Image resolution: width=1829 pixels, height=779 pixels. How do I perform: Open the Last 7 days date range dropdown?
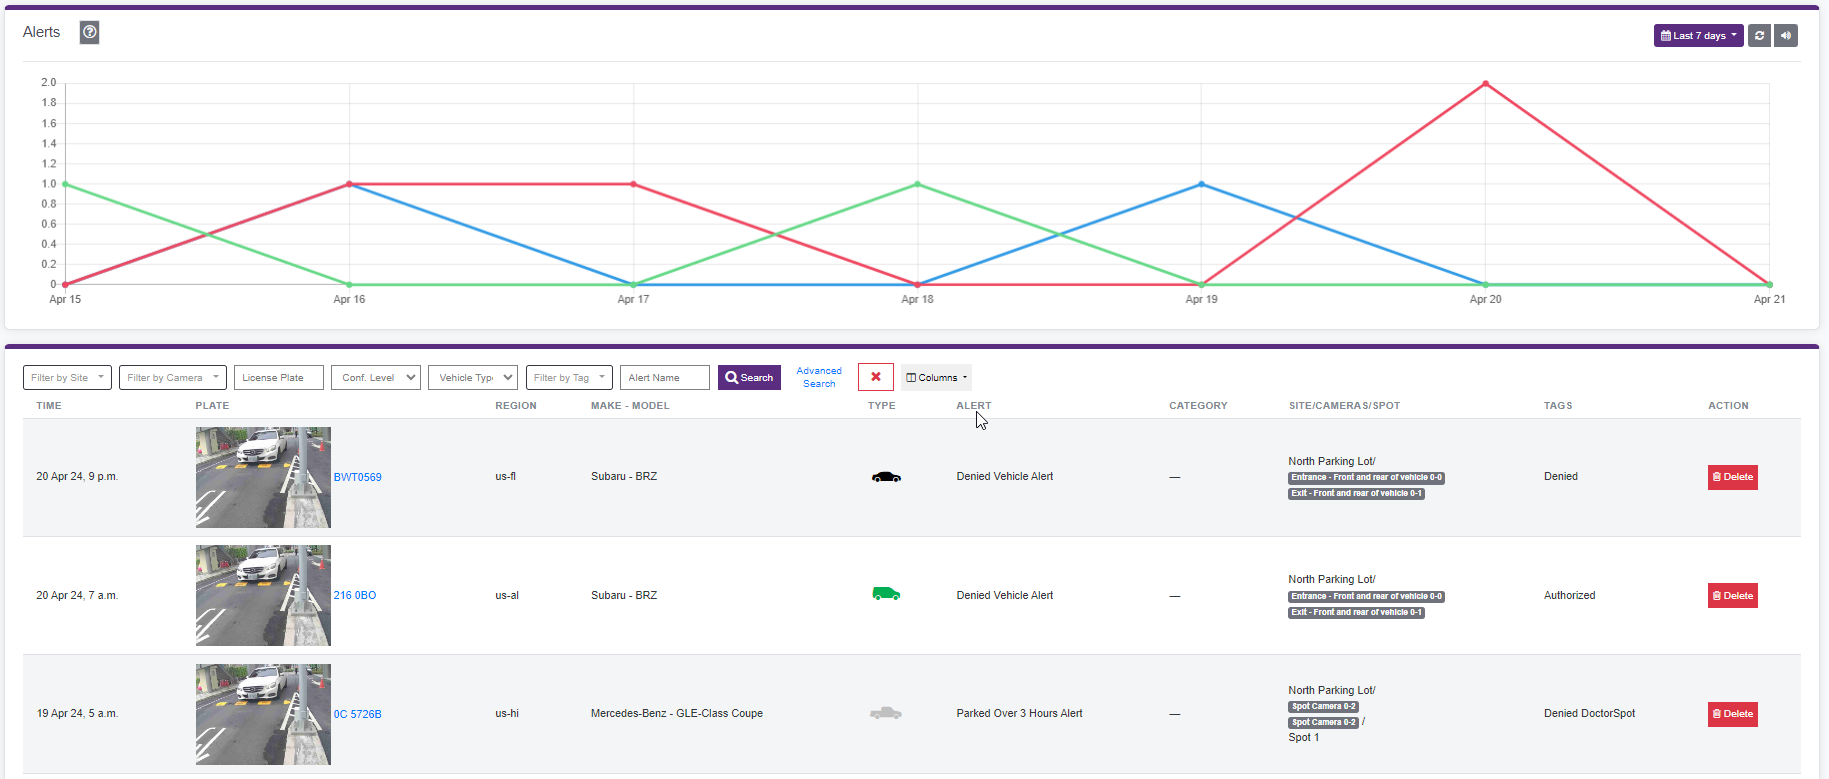(1698, 36)
